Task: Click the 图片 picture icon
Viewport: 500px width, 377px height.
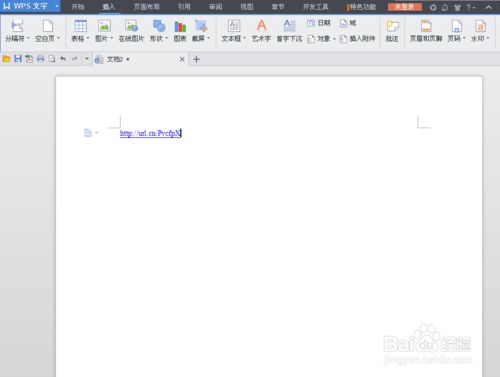Action: pos(104,26)
